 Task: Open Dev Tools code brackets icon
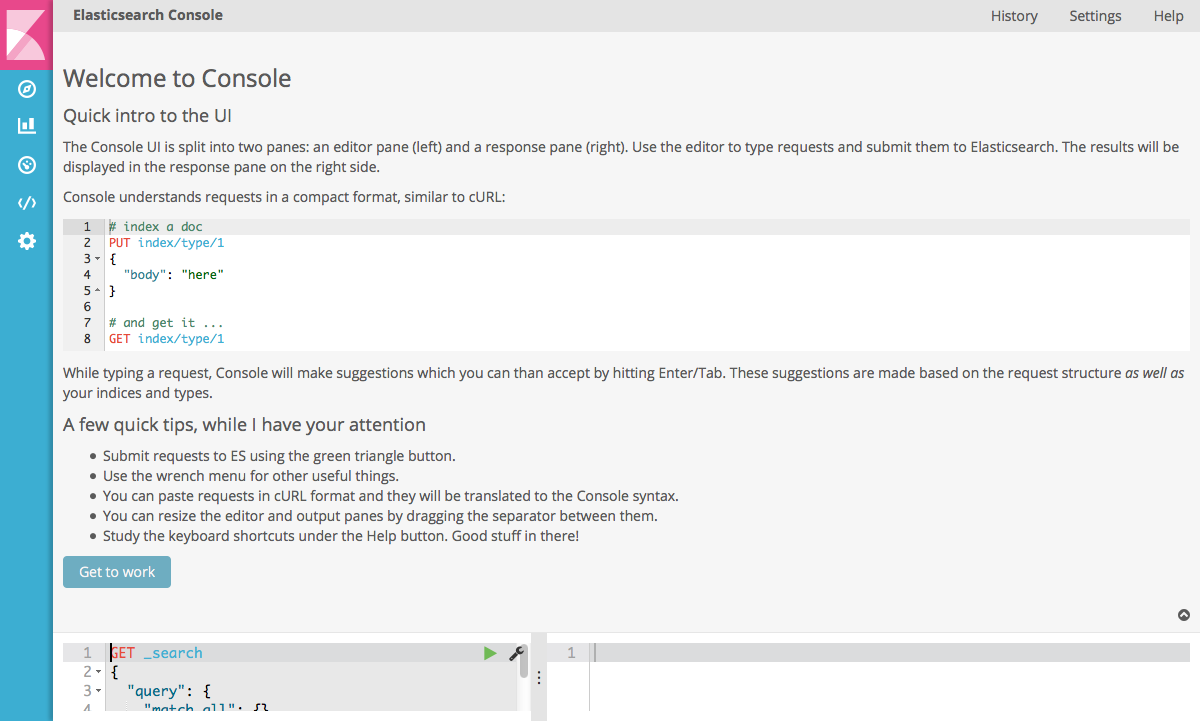(27, 203)
